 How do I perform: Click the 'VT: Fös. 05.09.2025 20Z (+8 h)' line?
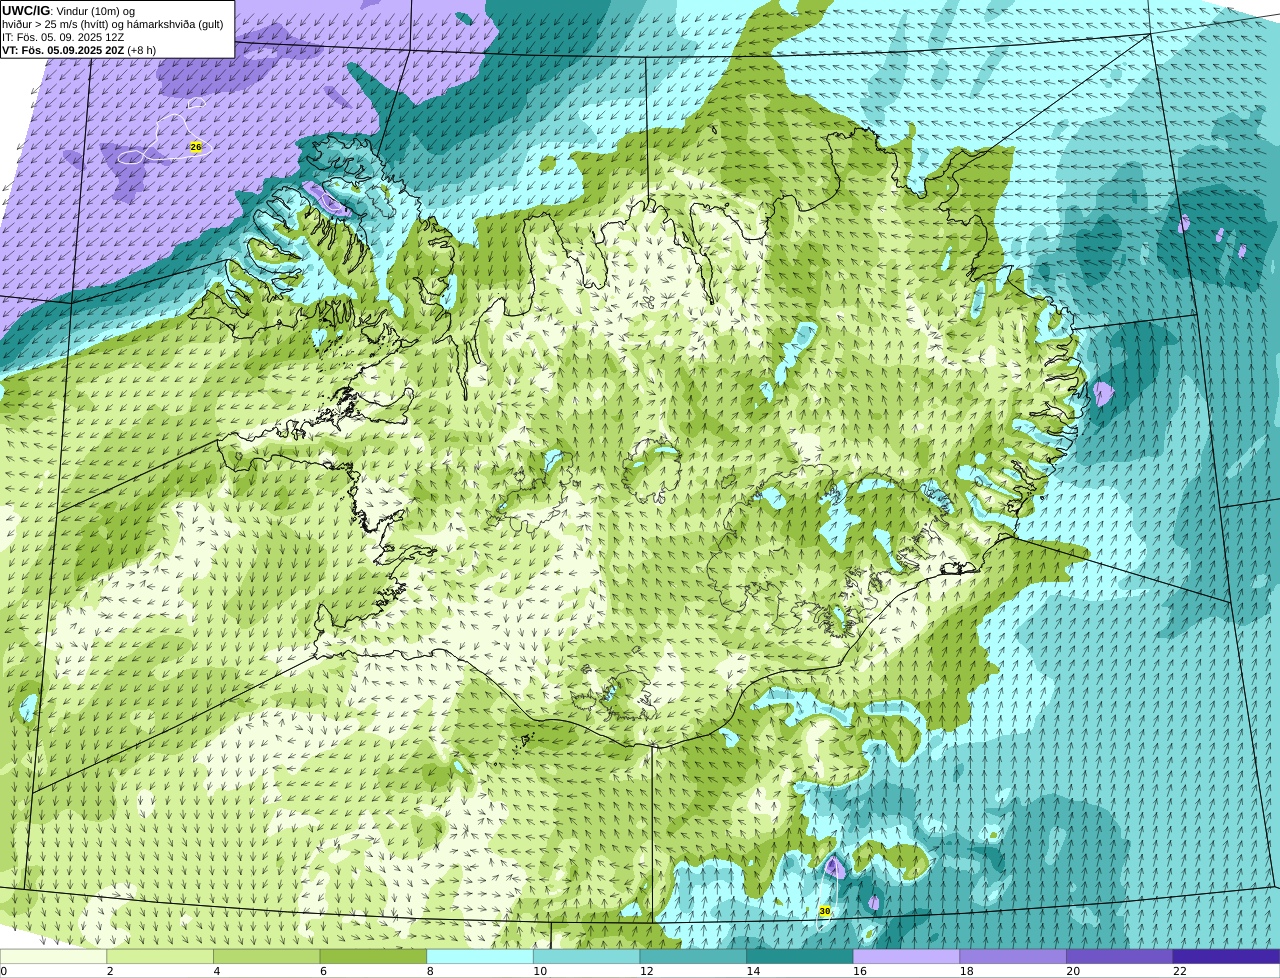click(x=79, y=49)
